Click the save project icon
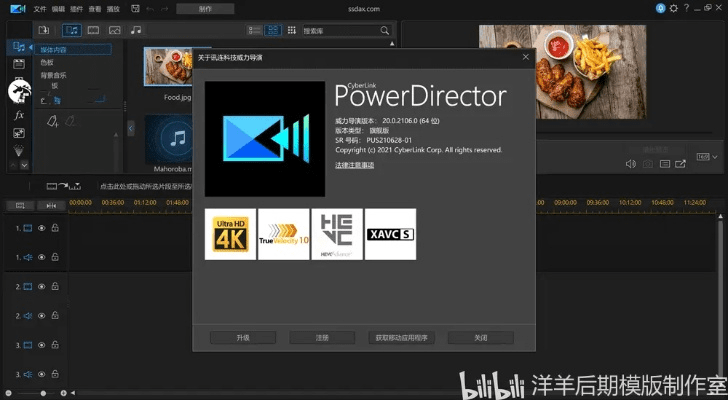This screenshot has height=400, width=728. coord(135,8)
